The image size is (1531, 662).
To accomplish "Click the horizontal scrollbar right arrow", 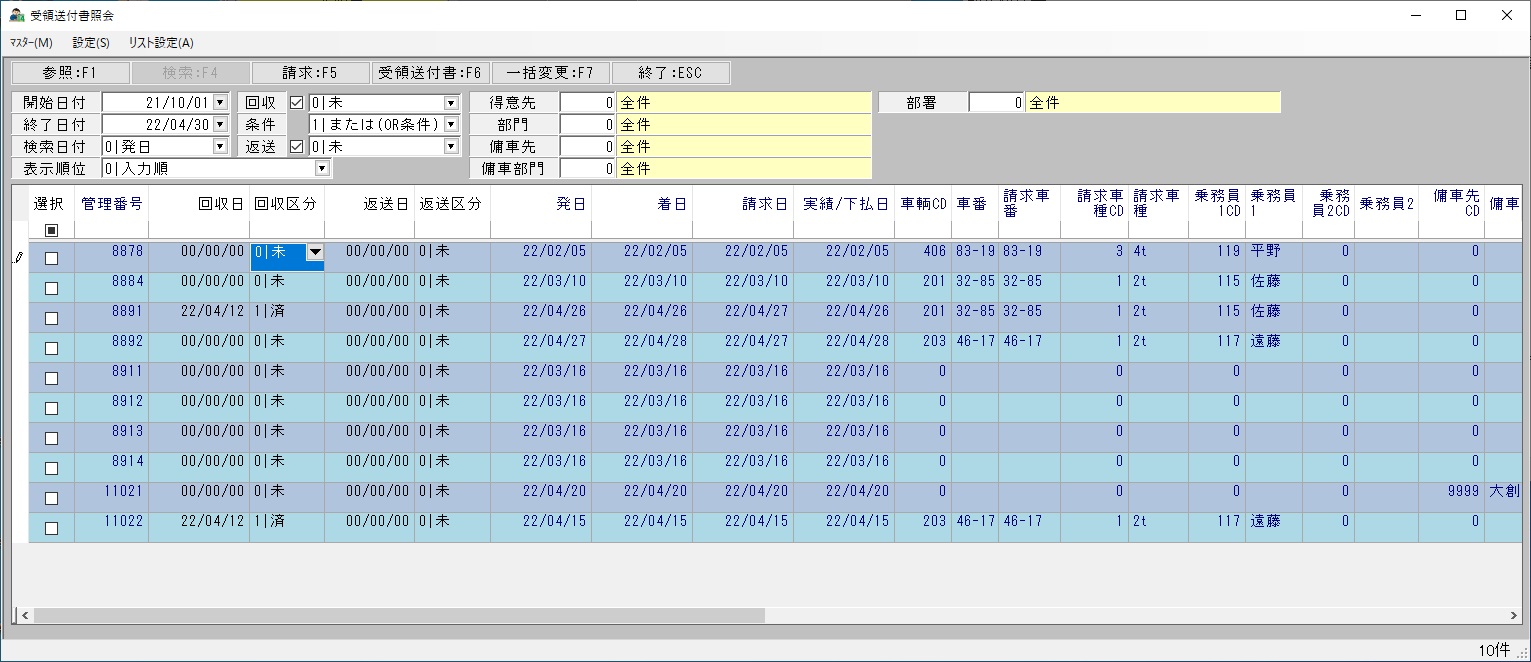I will tap(1514, 615).
